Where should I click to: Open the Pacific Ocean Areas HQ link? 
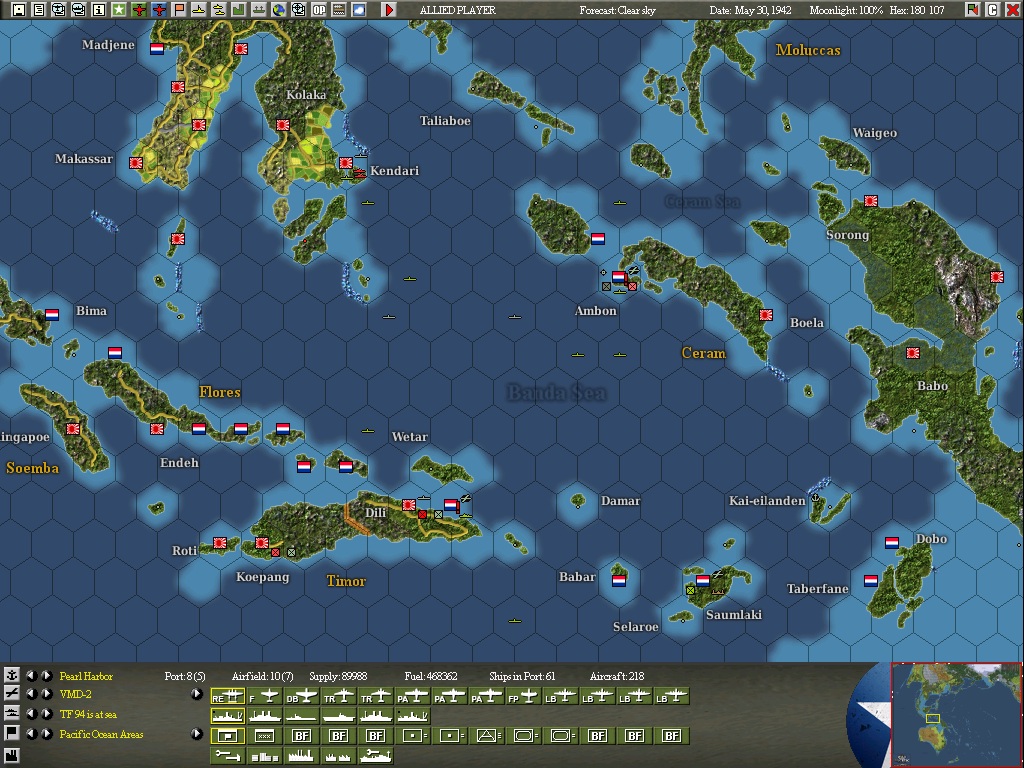coord(101,734)
